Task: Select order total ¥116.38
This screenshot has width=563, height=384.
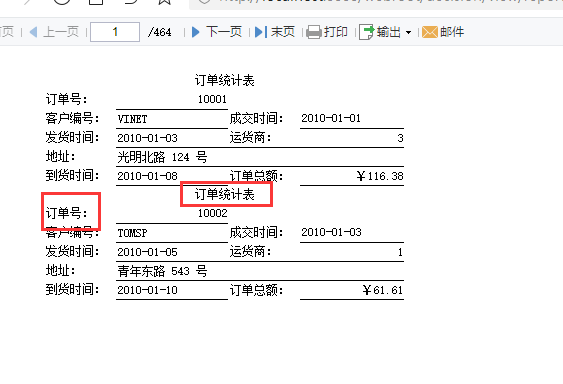Action: pos(380,176)
